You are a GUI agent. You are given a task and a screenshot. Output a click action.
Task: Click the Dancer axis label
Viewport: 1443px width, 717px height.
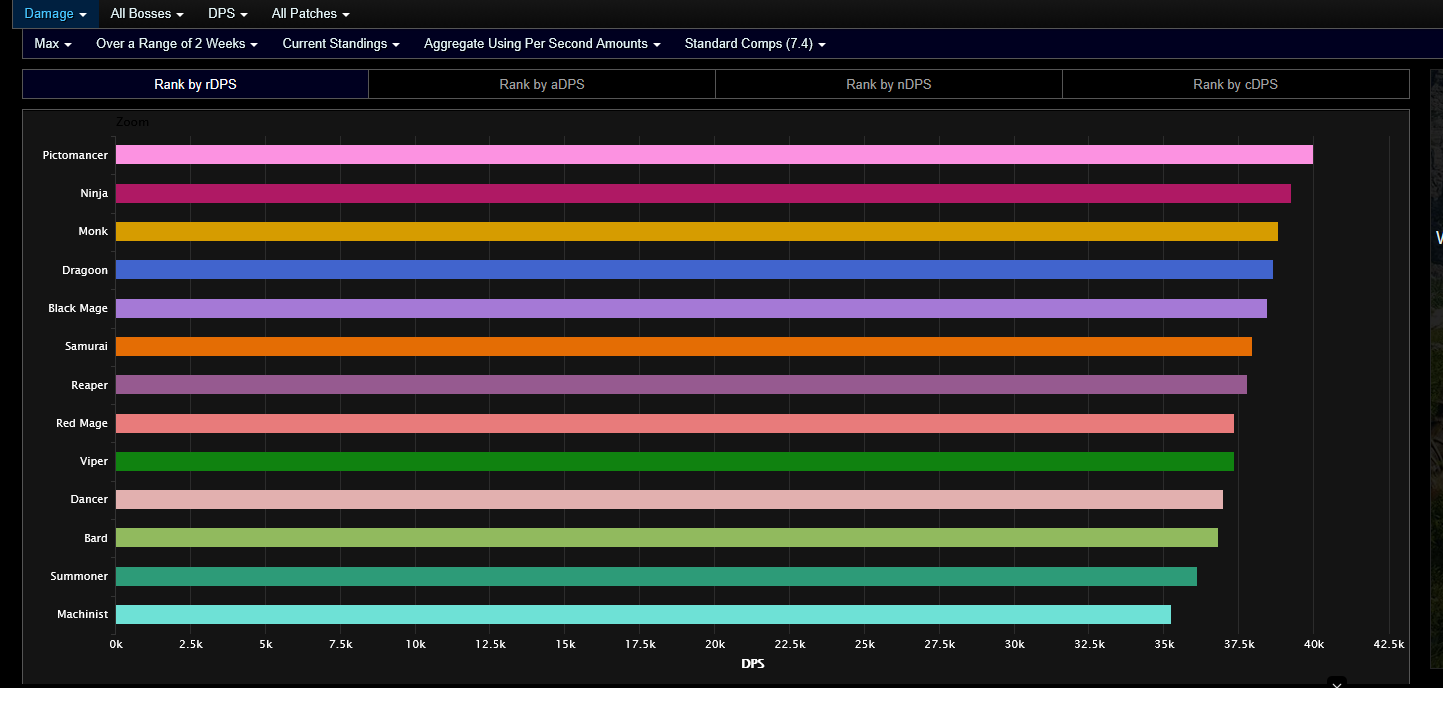click(x=89, y=499)
